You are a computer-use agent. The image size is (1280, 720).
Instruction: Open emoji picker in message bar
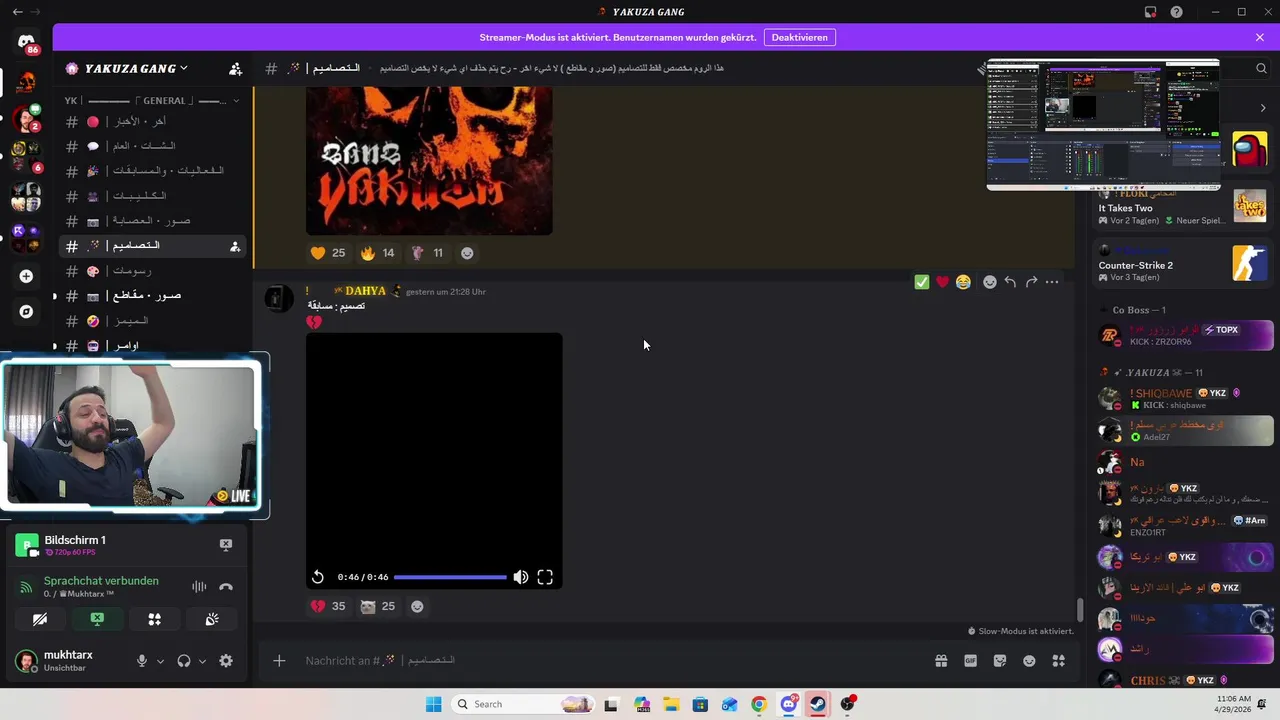click(1029, 661)
